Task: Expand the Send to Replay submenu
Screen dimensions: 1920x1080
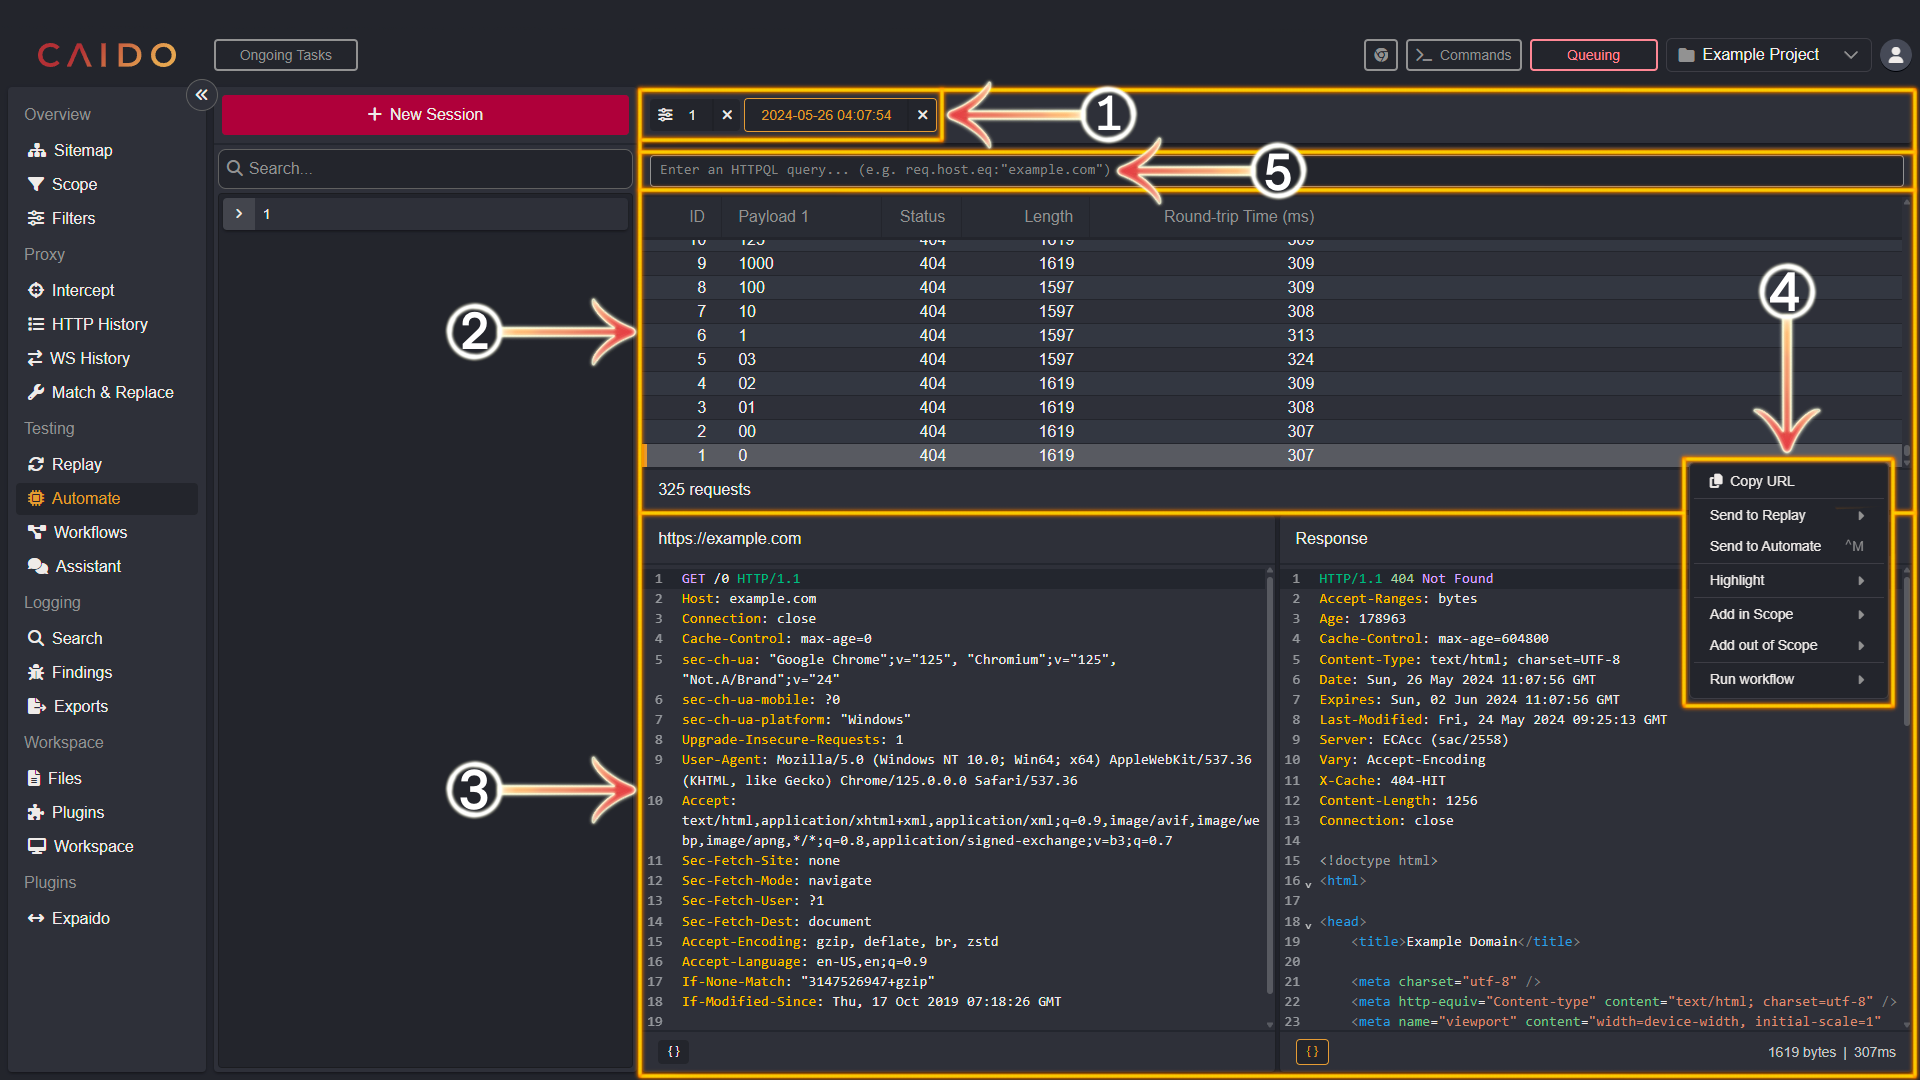Action: point(1785,515)
